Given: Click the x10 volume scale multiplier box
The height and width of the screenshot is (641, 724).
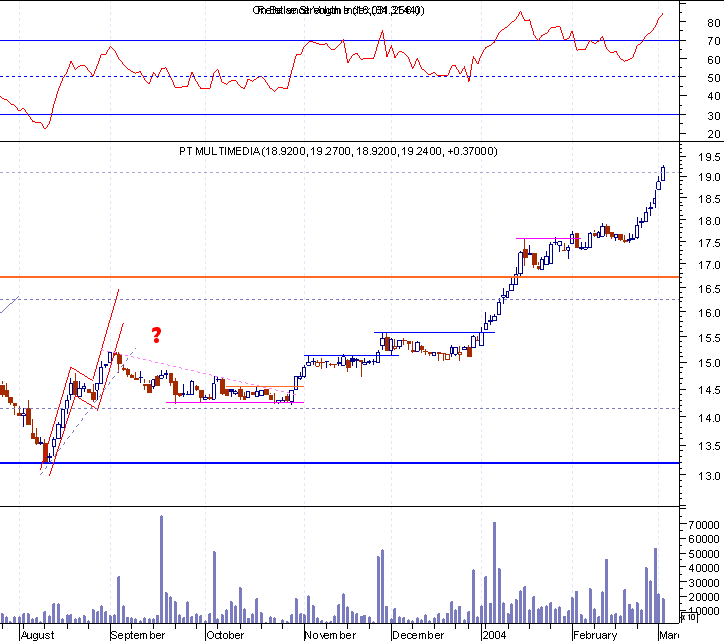Looking at the screenshot, I should [x=689, y=617].
